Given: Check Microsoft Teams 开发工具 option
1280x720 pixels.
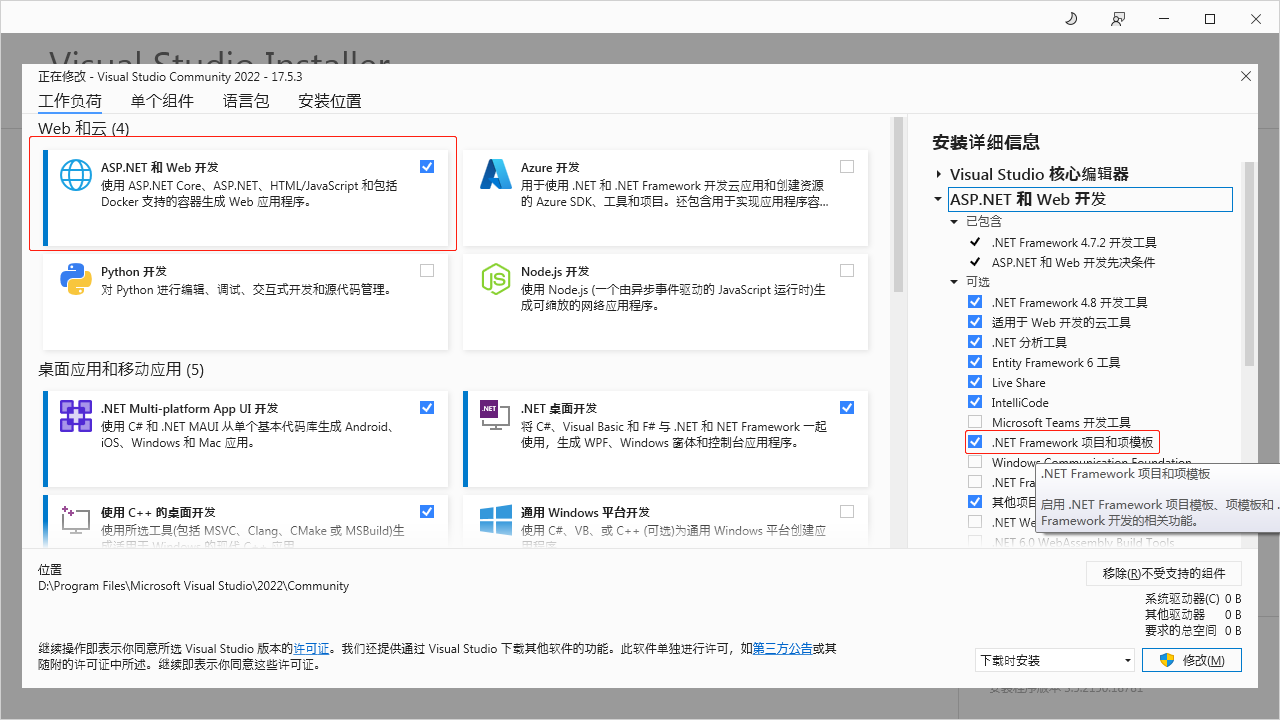Looking at the screenshot, I should [x=975, y=422].
